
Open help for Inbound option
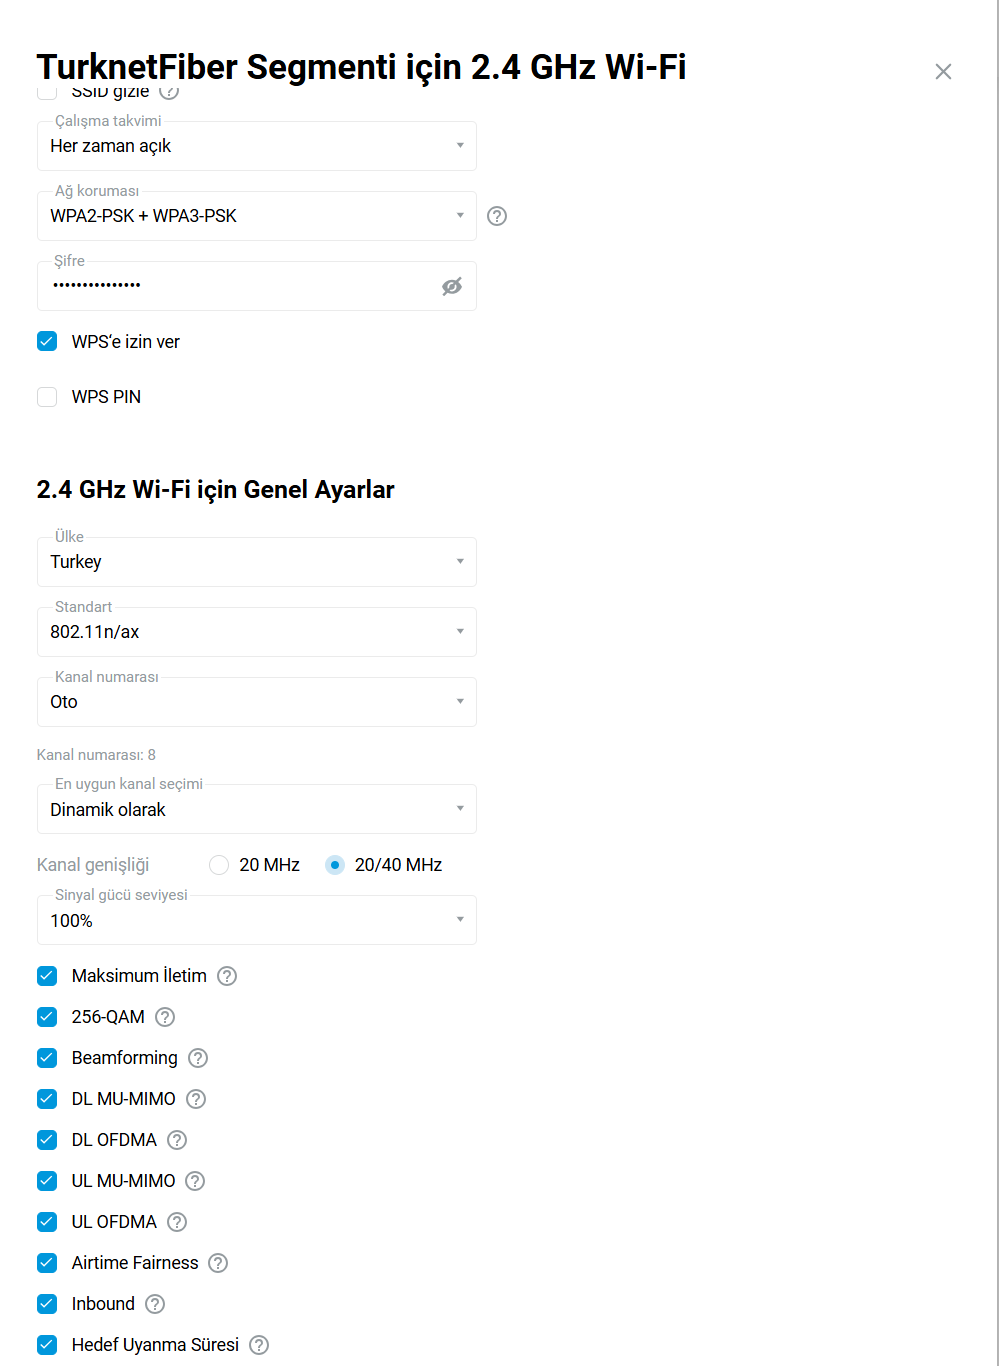(155, 1304)
